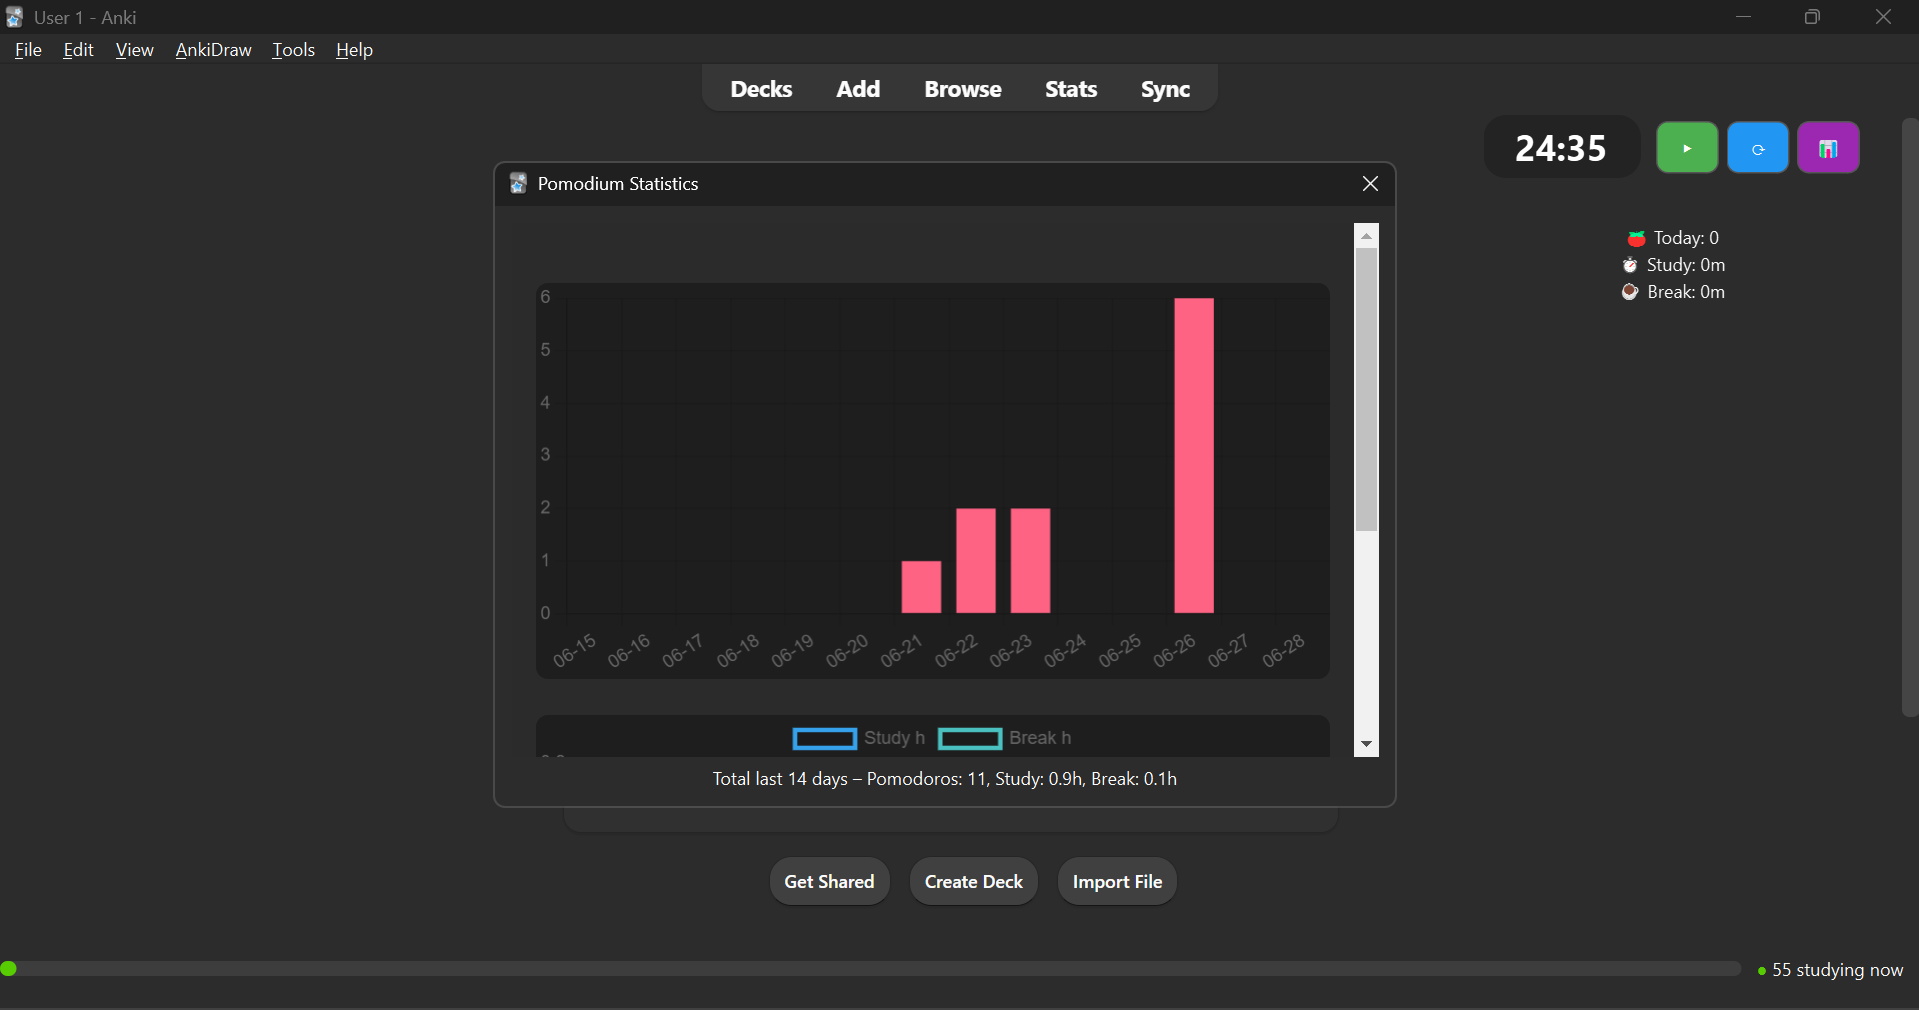This screenshot has height=1010, width=1919.
Task: Click the stopwatch icon beside Study time
Action: [1630, 265]
